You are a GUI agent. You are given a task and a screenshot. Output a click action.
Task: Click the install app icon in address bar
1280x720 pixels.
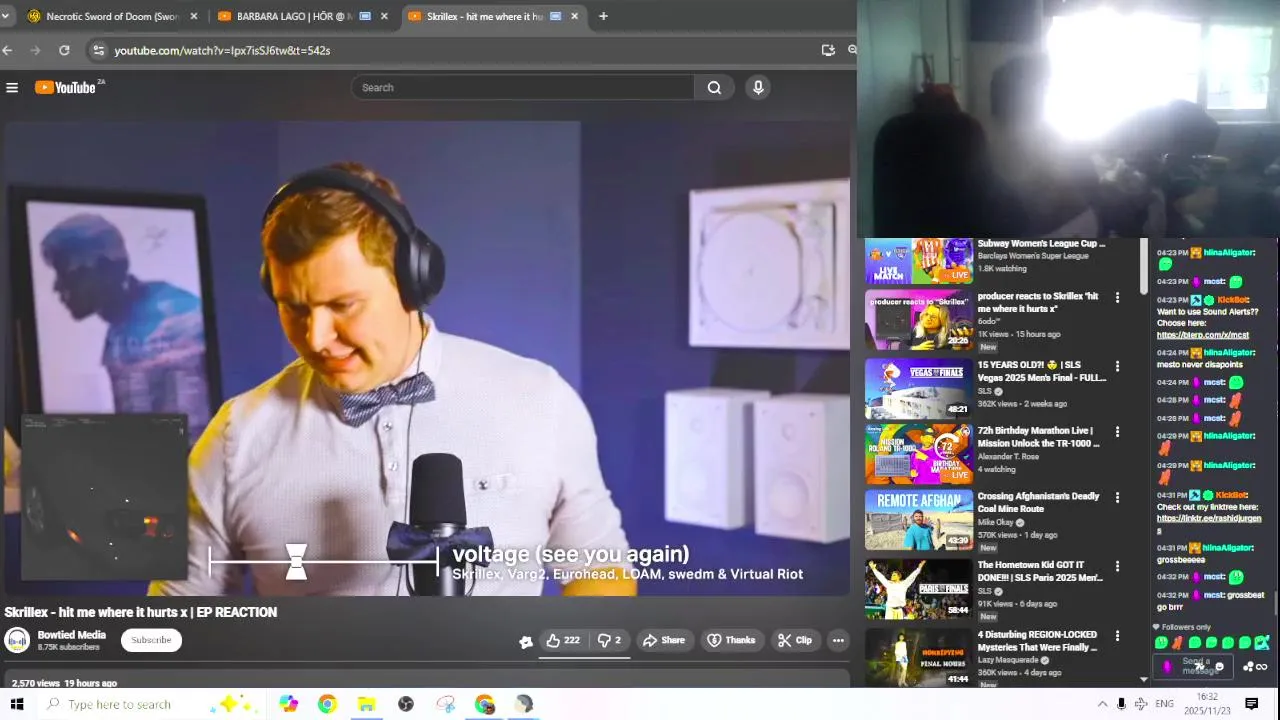click(x=828, y=50)
